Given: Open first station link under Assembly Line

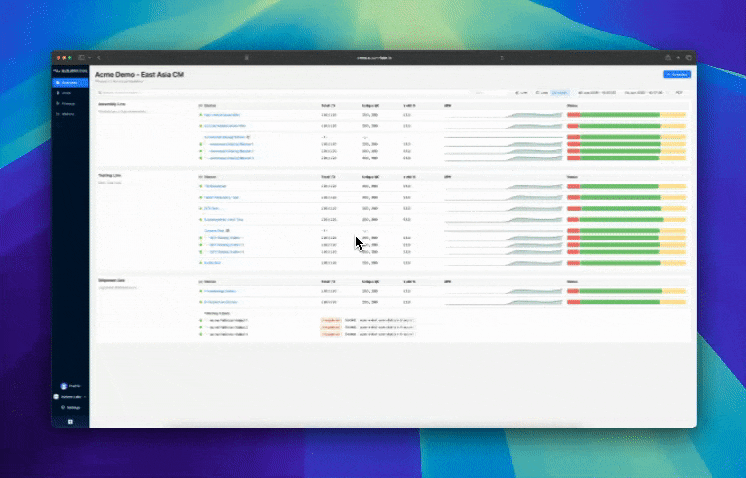Looking at the screenshot, I should (223, 115).
